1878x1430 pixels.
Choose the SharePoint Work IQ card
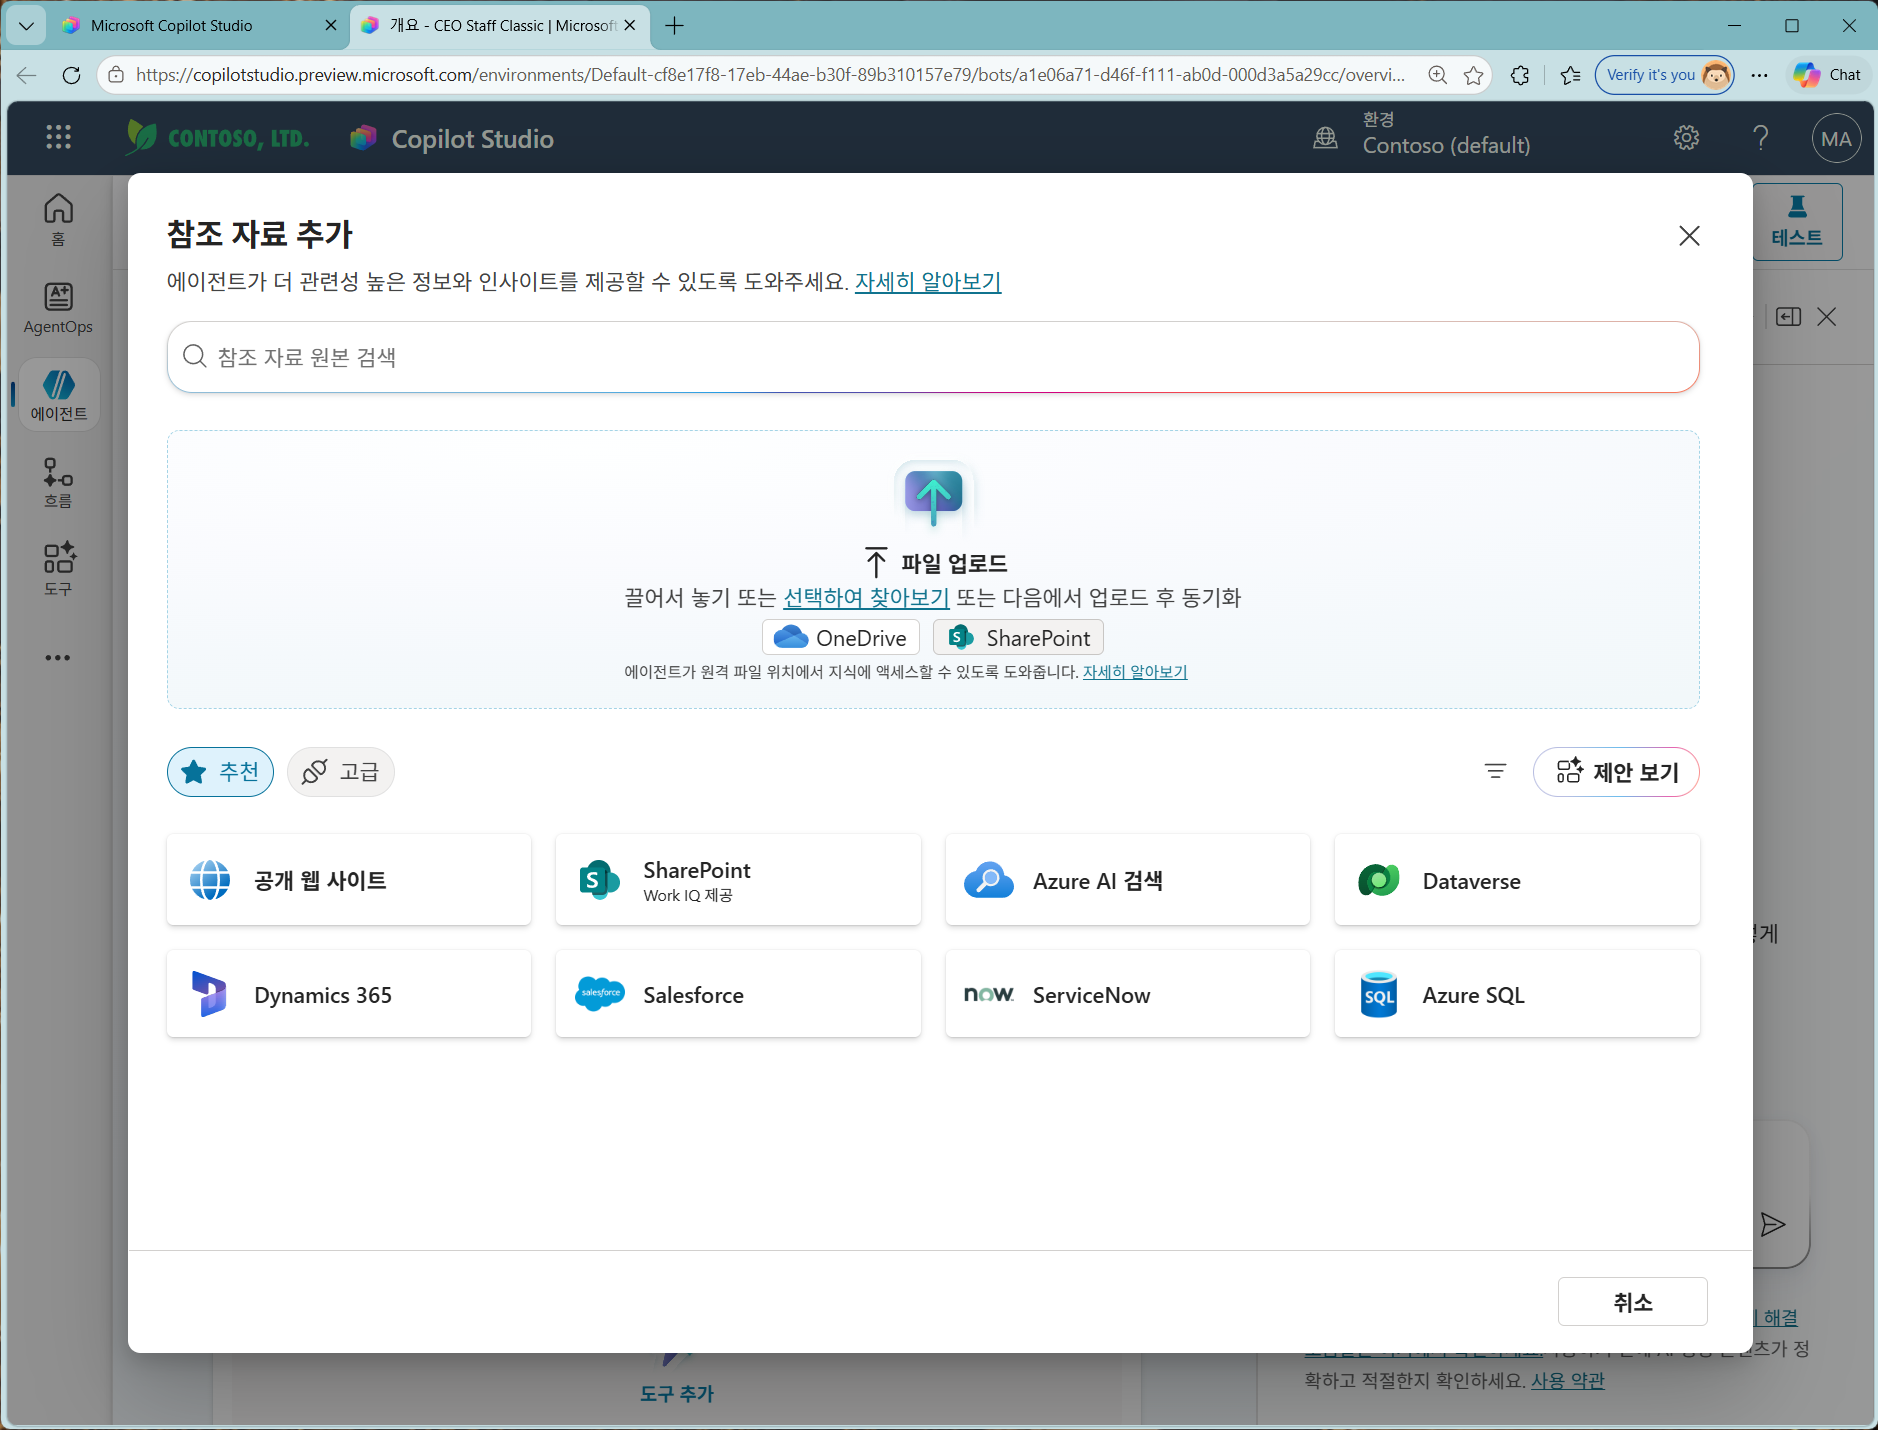tap(738, 880)
